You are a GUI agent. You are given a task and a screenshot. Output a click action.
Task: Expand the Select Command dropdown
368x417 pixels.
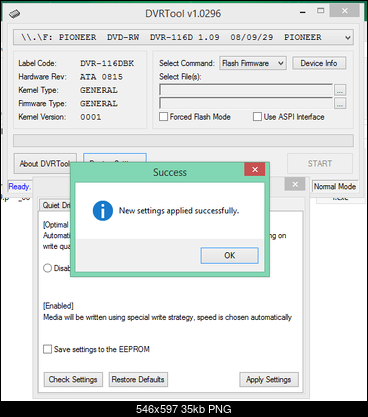pyautogui.click(x=253, y=63)
